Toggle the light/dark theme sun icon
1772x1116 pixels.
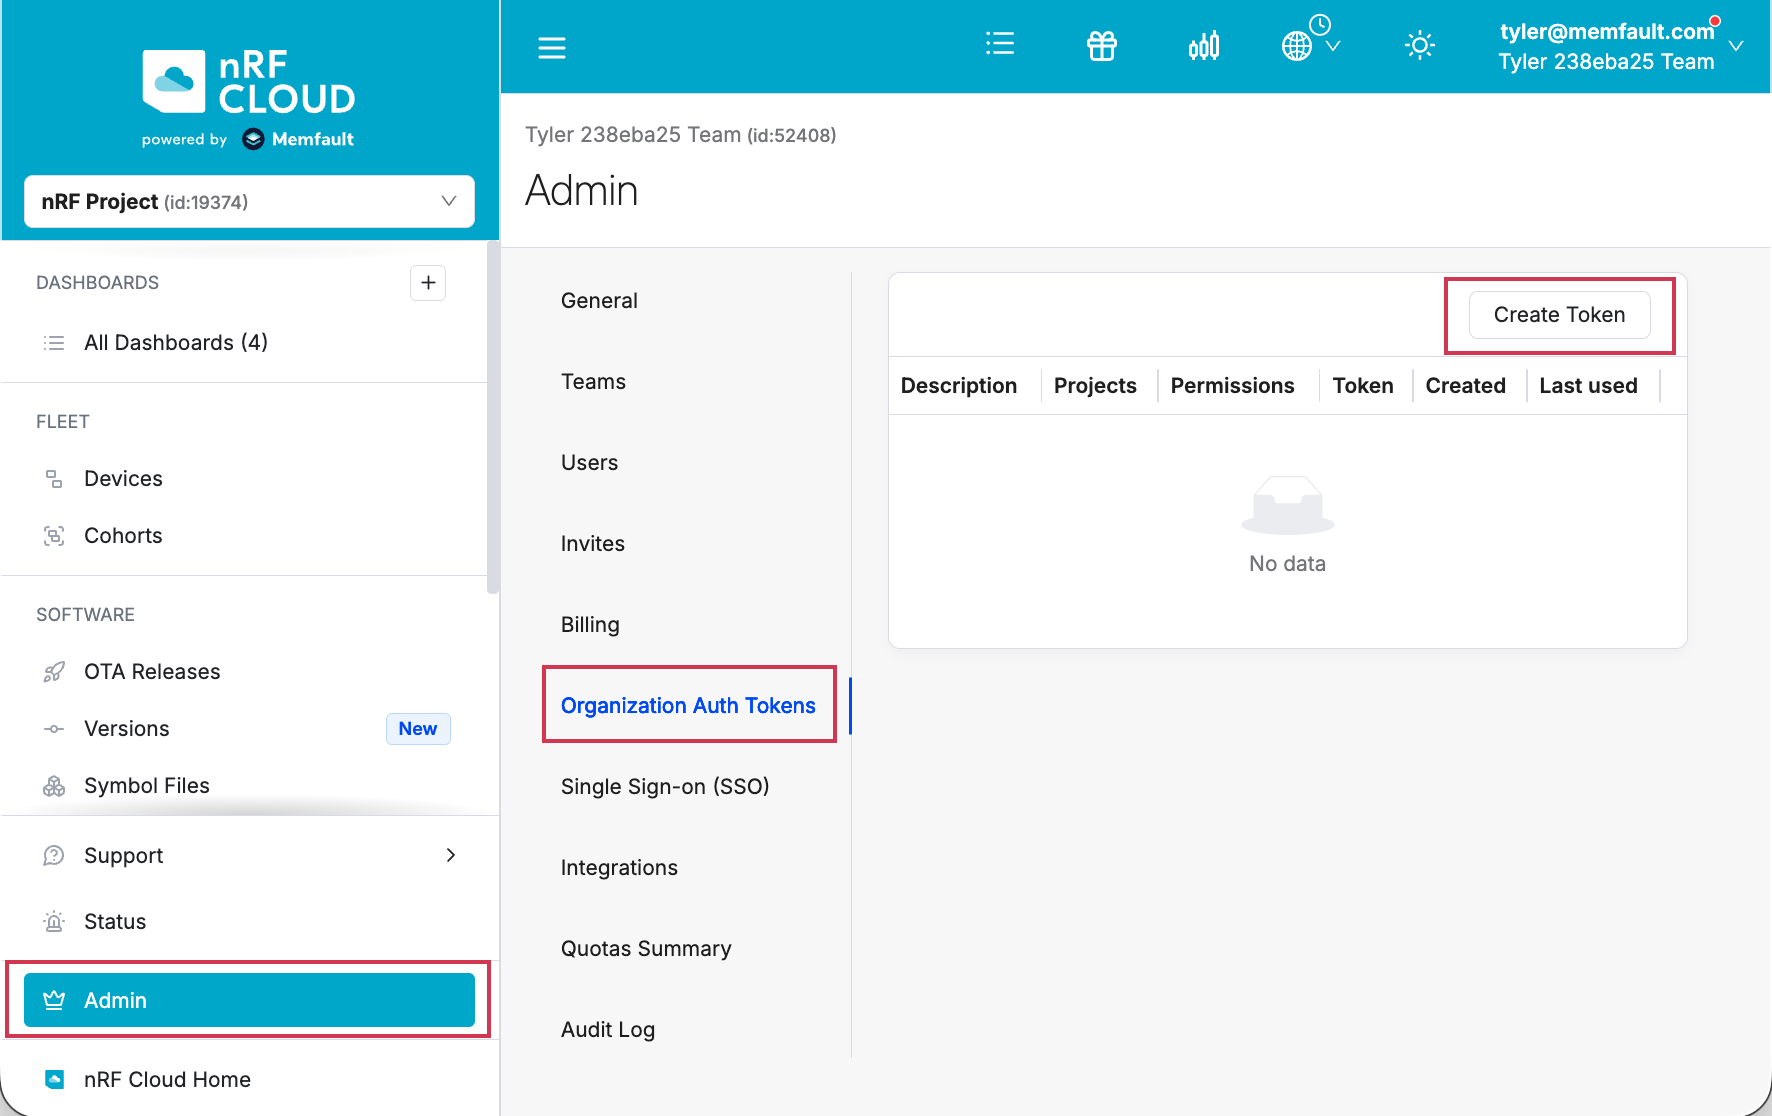pos(1420,46)
